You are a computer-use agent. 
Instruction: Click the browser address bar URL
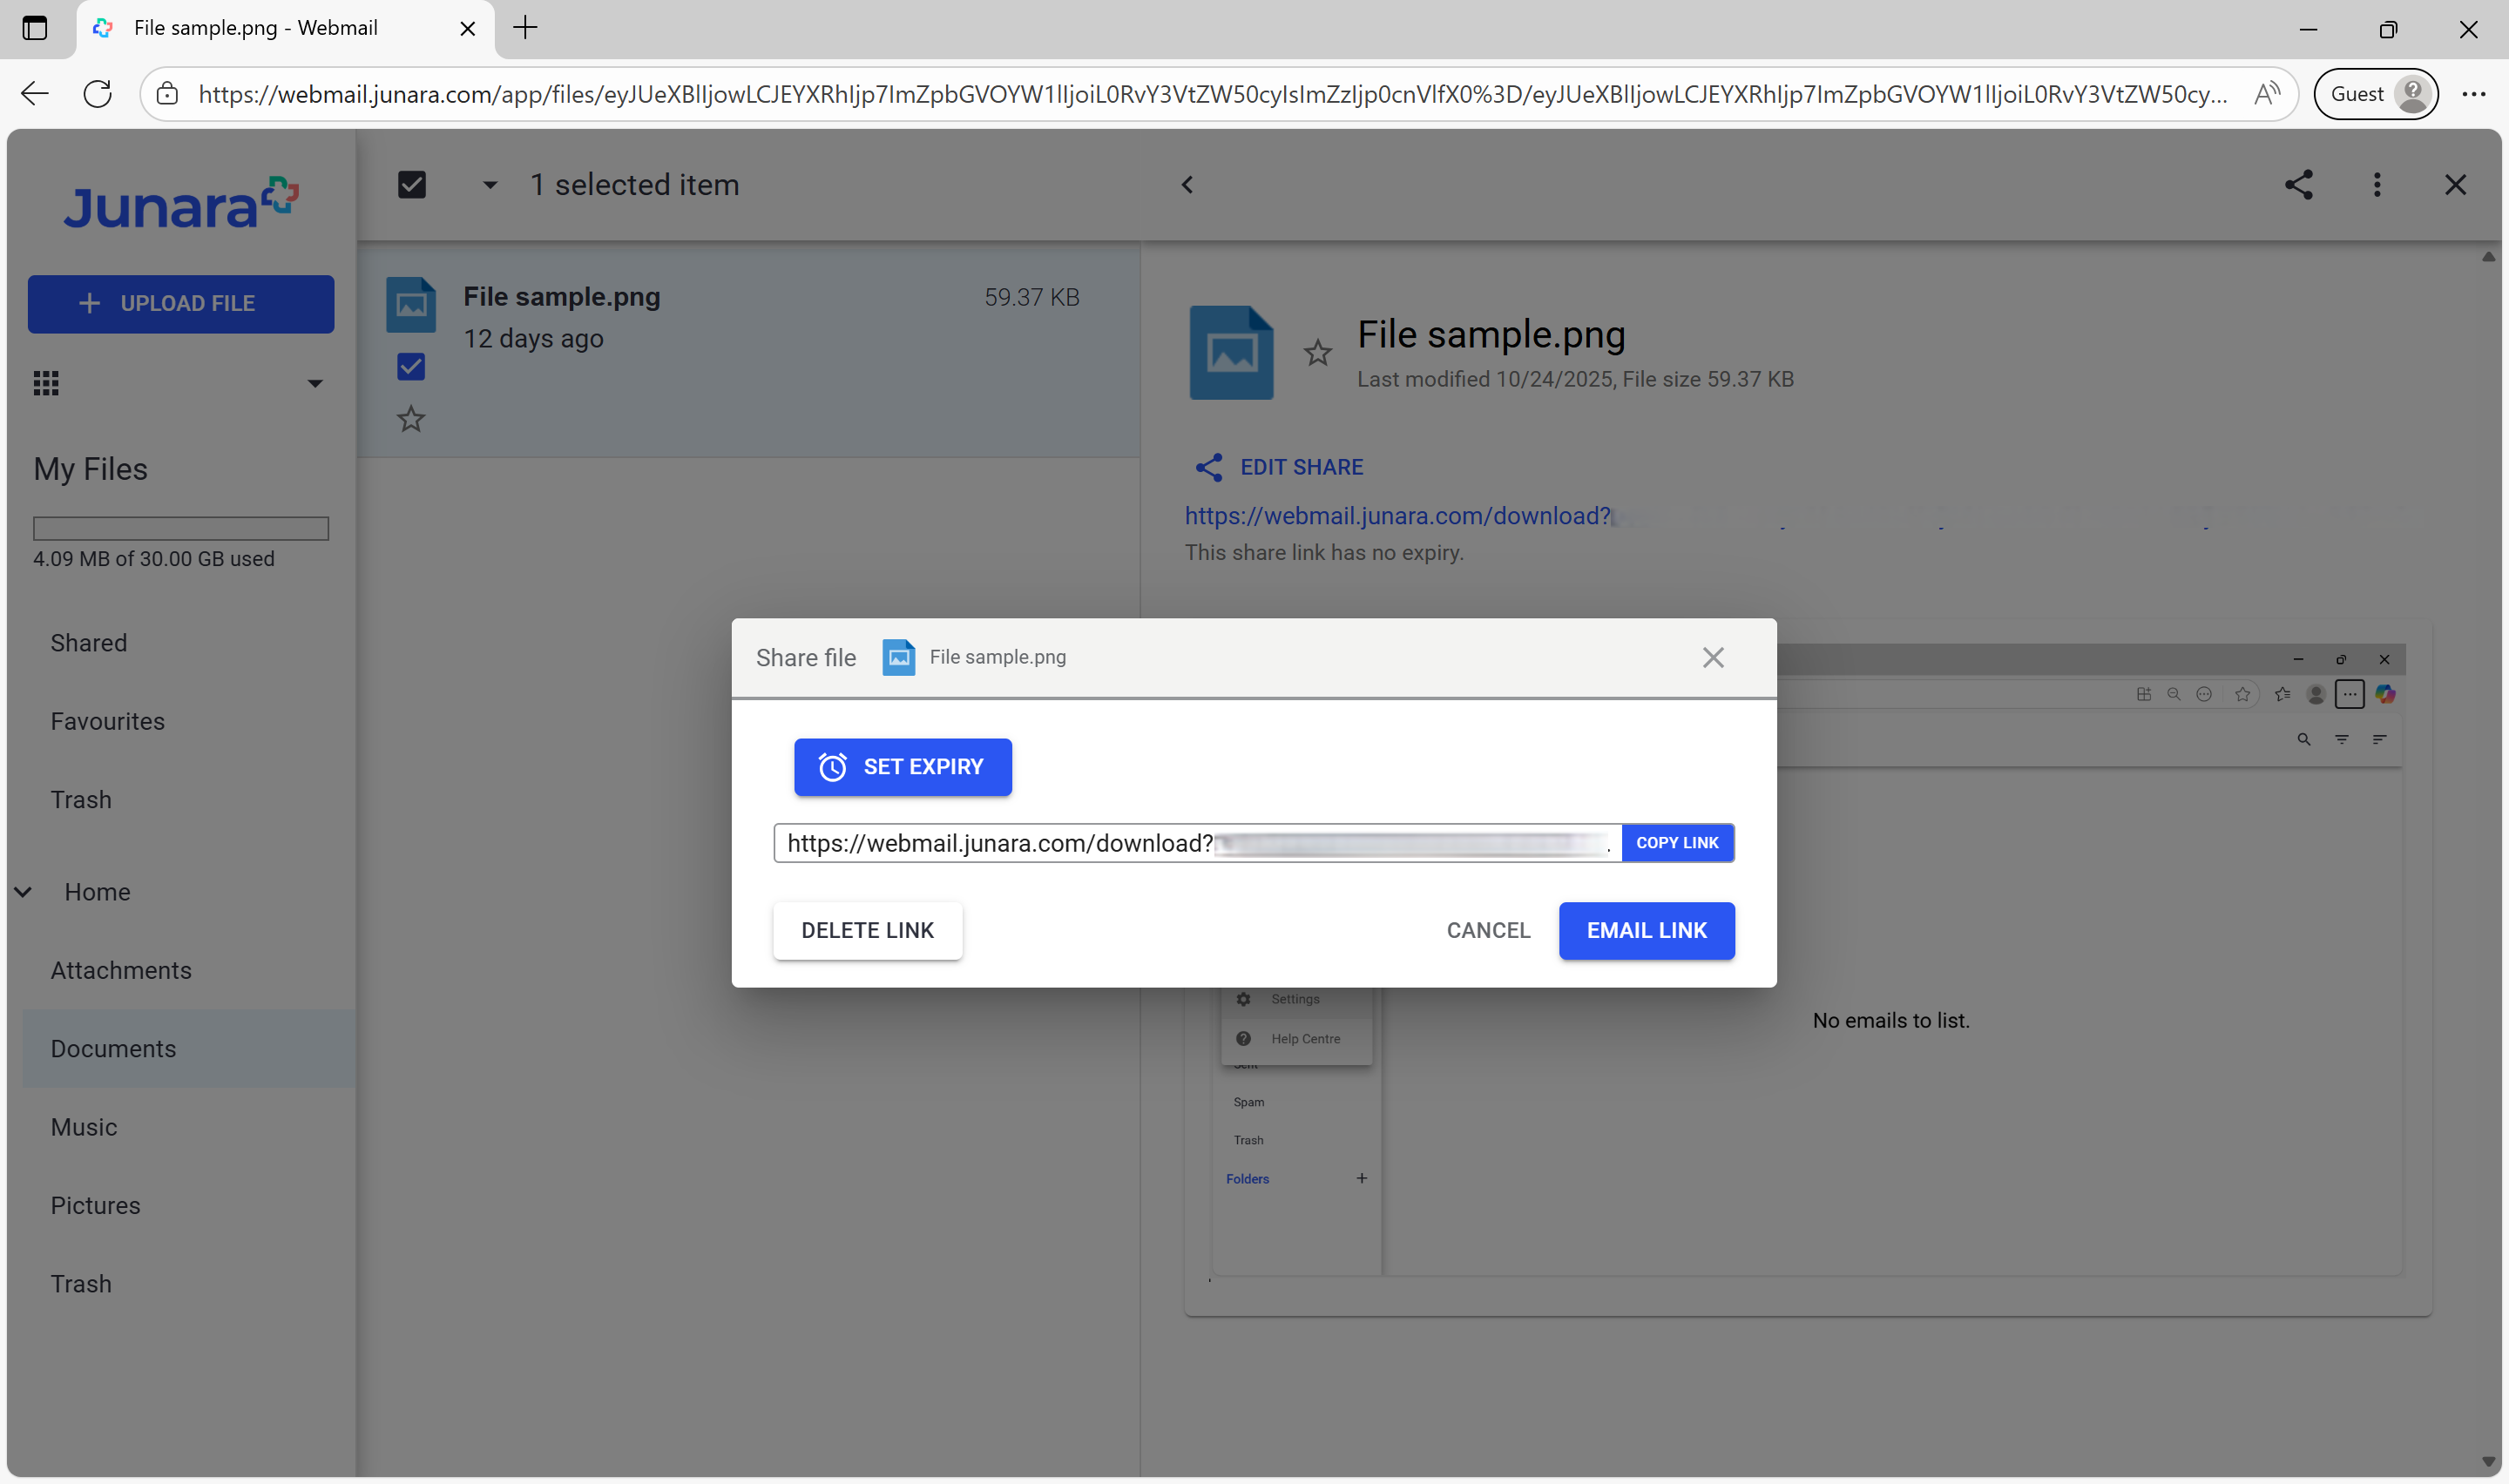tap(1213, 94)
